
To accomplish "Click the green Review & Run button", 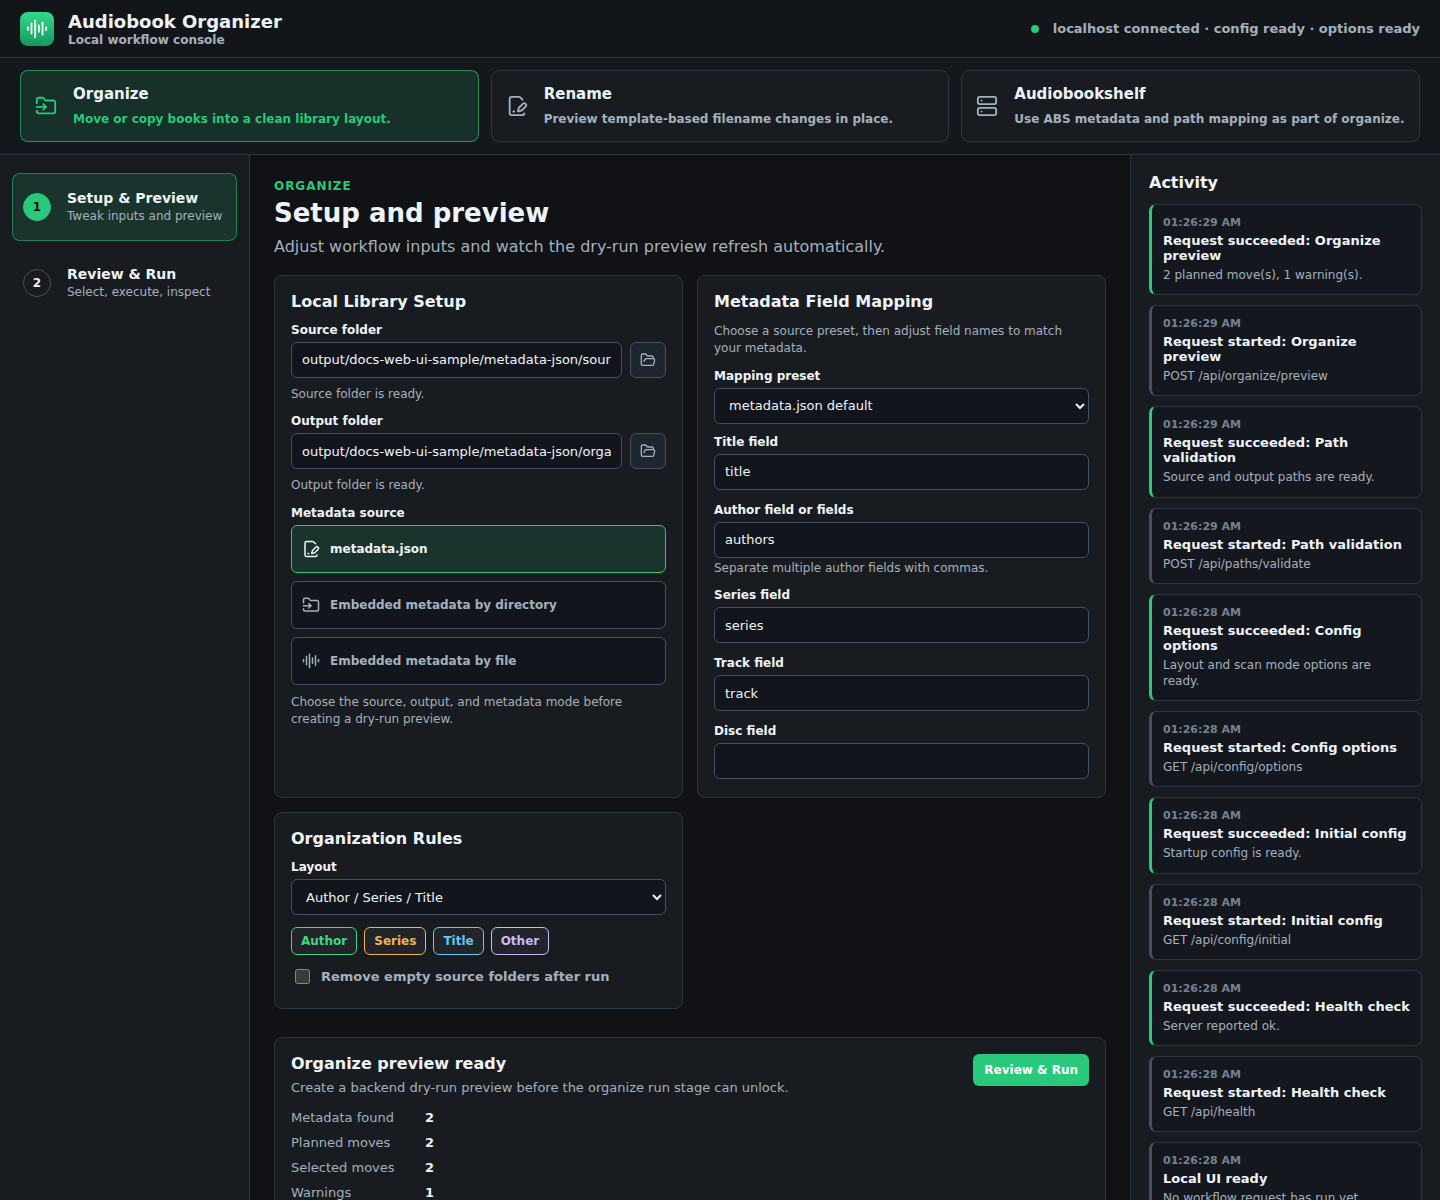I will pyautogui.click(x=1031, y=1070).
